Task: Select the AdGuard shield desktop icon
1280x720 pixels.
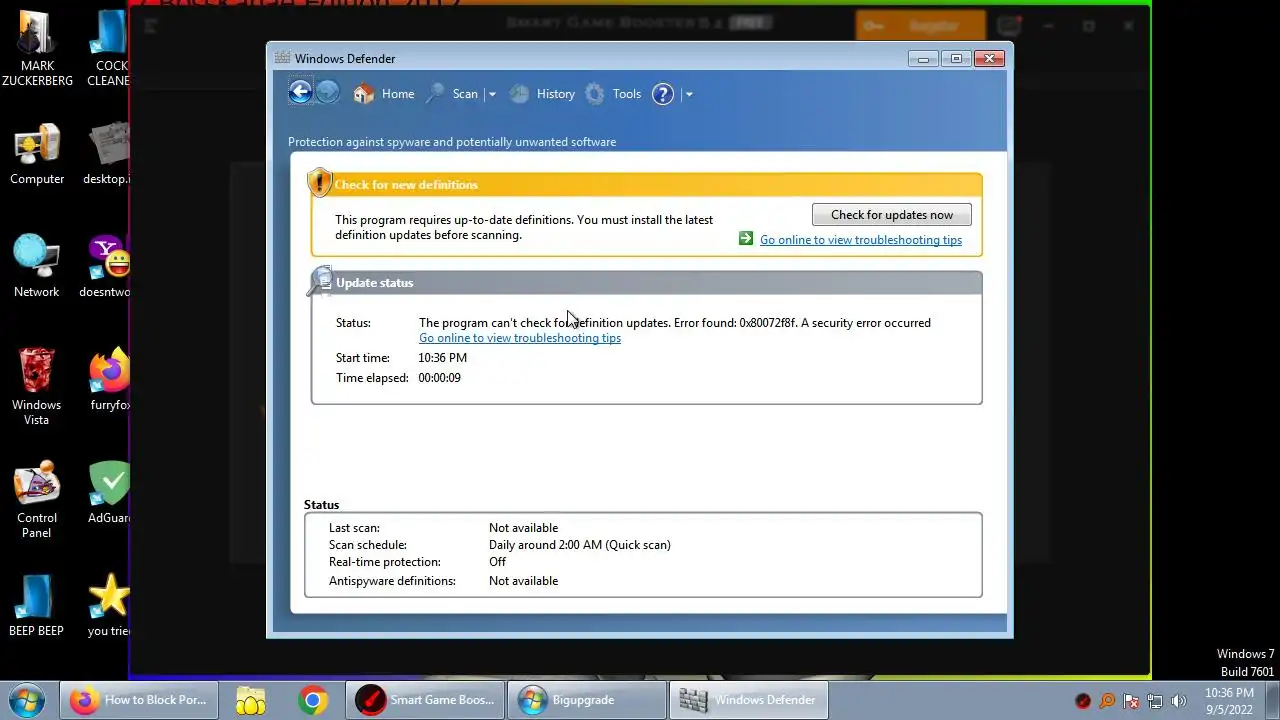Action: 108,492
